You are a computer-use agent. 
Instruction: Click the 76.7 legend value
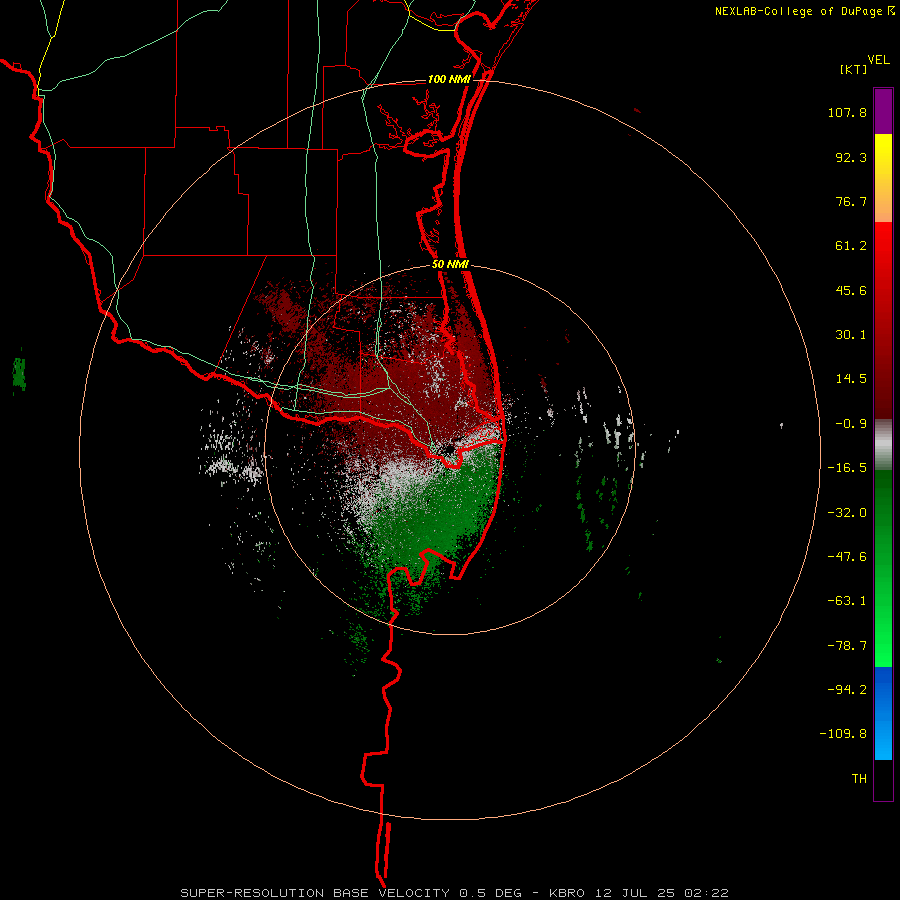[851, 201]
